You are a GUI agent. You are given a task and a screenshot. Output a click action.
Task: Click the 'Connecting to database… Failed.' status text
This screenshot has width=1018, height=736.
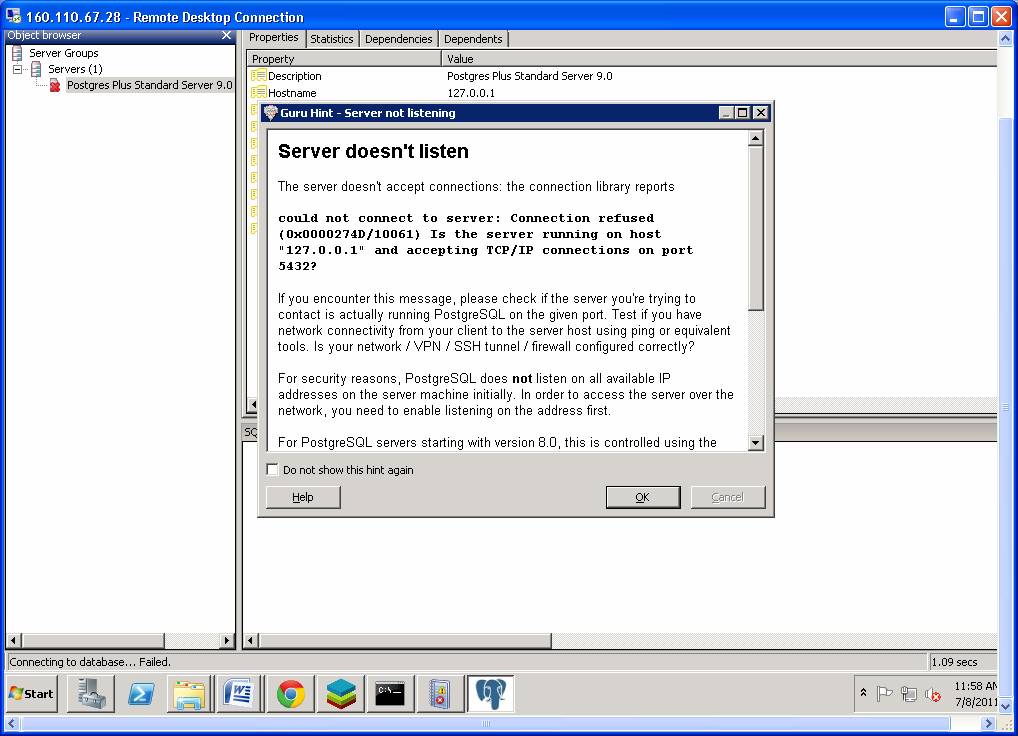[90, 662]
